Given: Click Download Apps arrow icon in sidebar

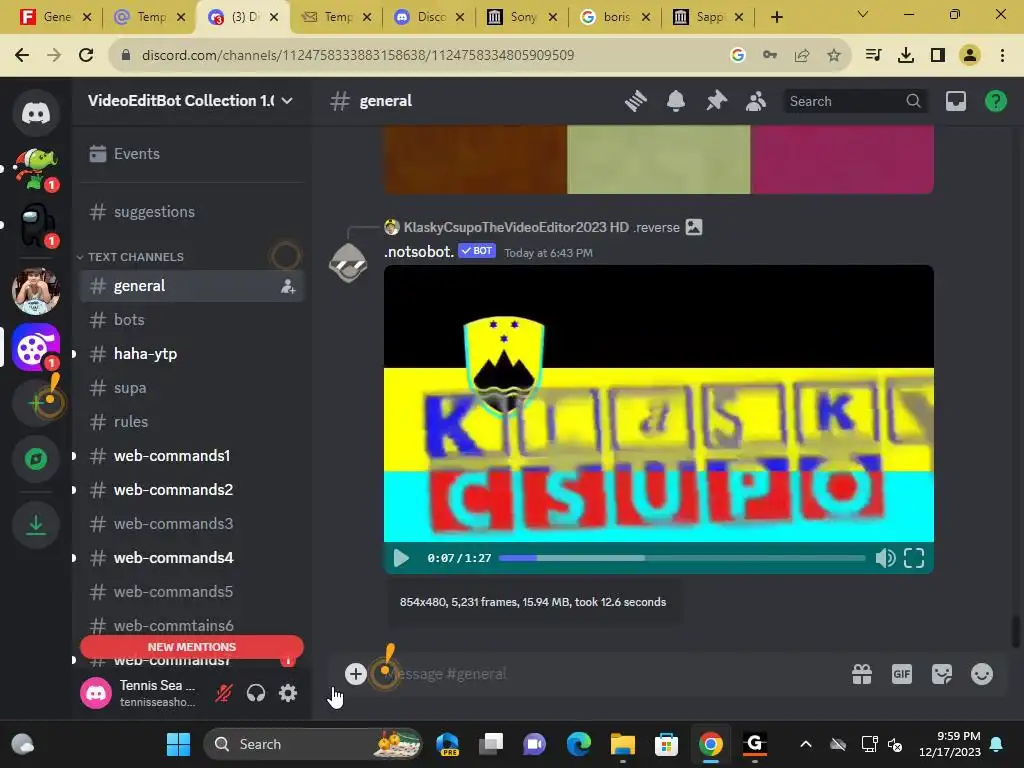Looking at the screenshot, I should tap(36, 524).
